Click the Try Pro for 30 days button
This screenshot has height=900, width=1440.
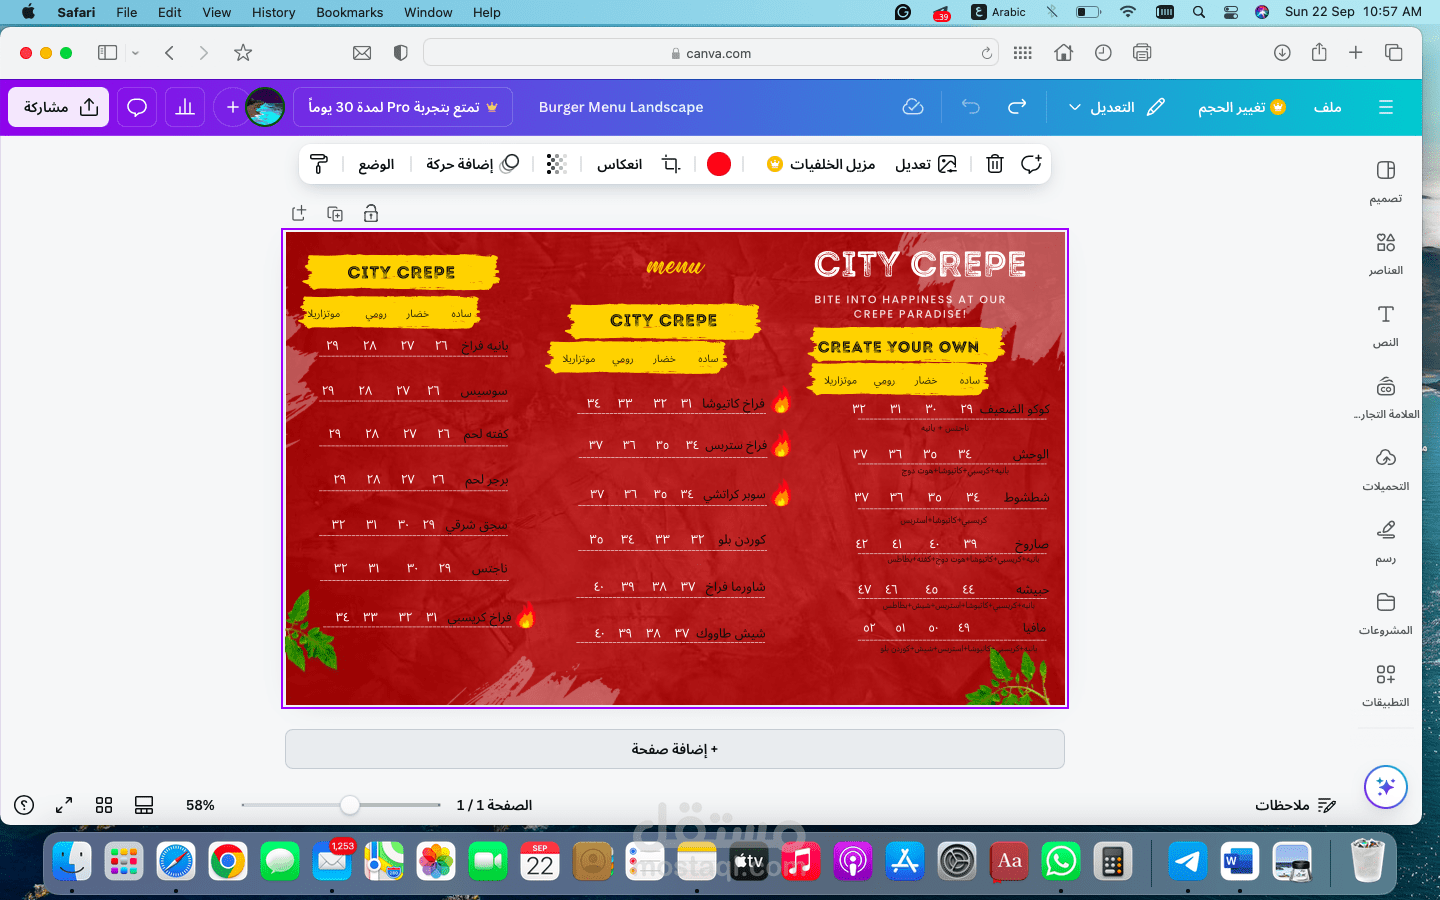(x=403, y=107)
